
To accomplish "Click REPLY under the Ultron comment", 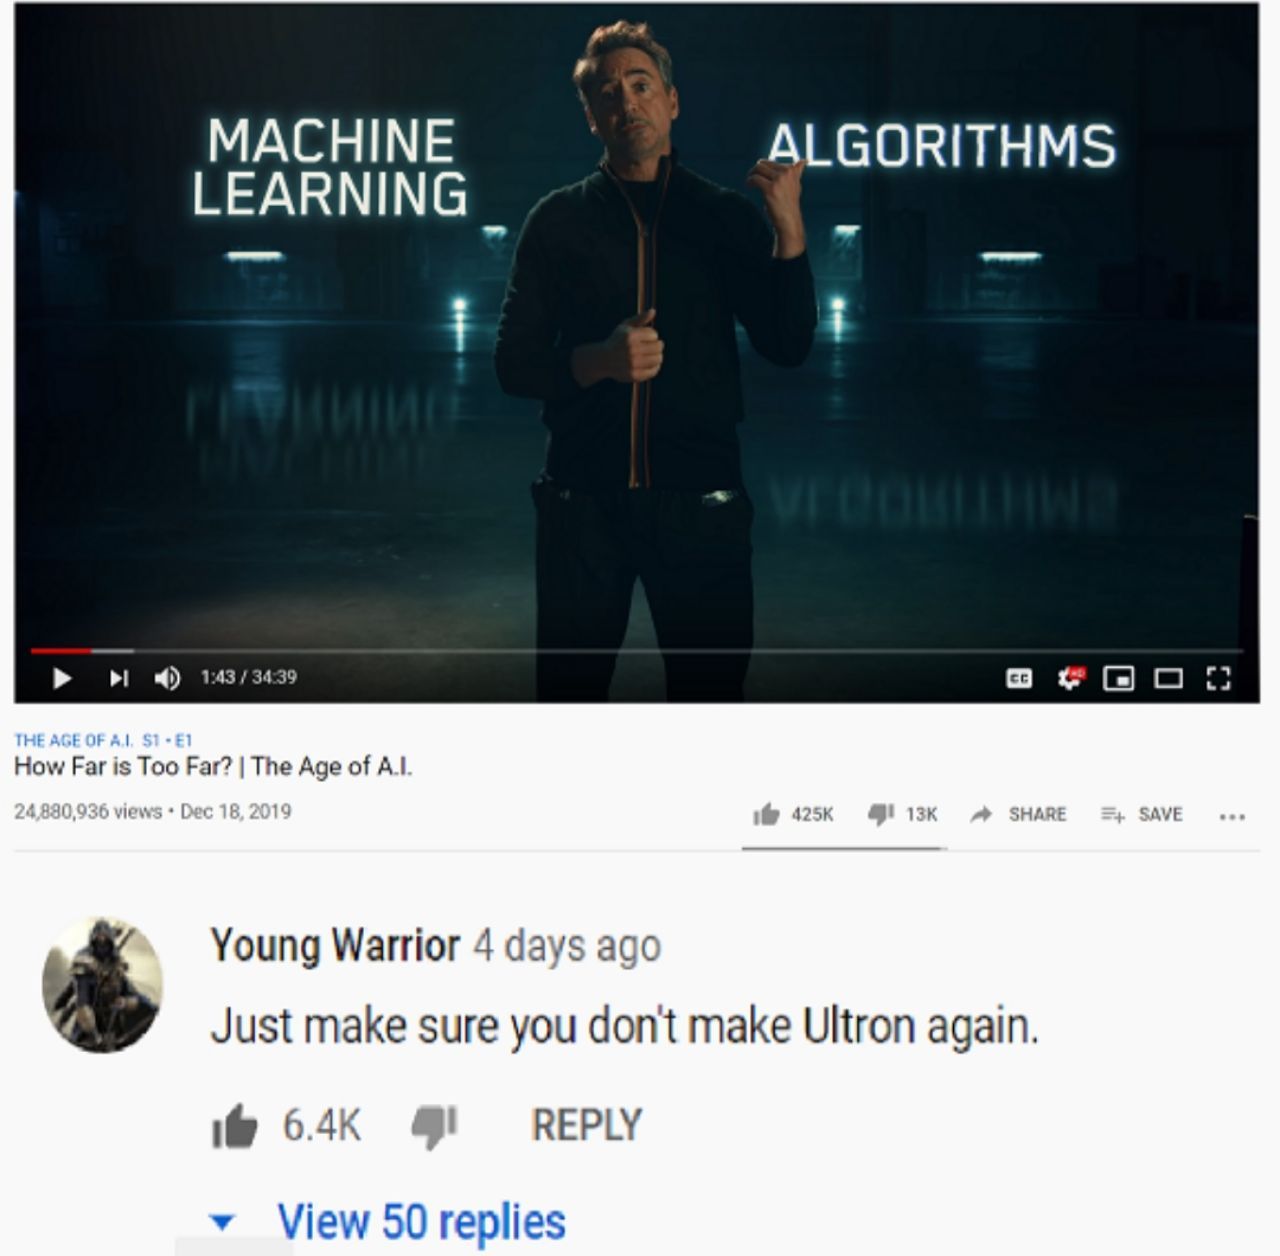I will pyautogui.click(x=586, y=1125).
